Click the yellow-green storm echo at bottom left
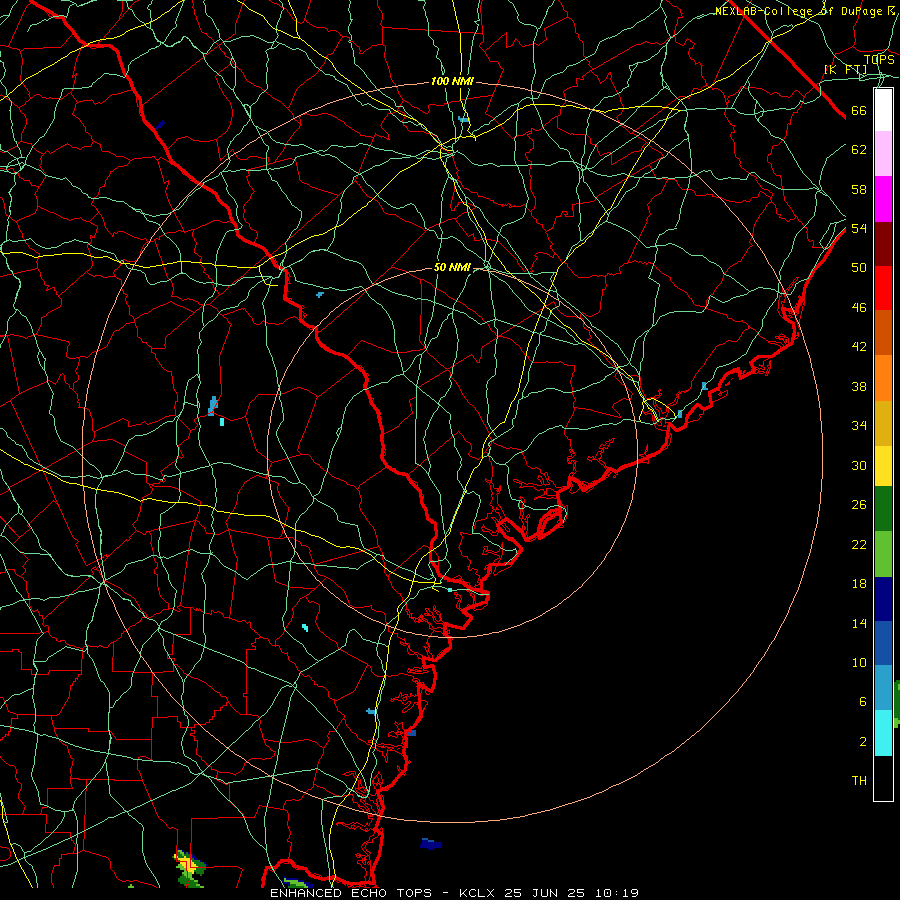This screenshot has width=900, height=900. coord(189,868)
